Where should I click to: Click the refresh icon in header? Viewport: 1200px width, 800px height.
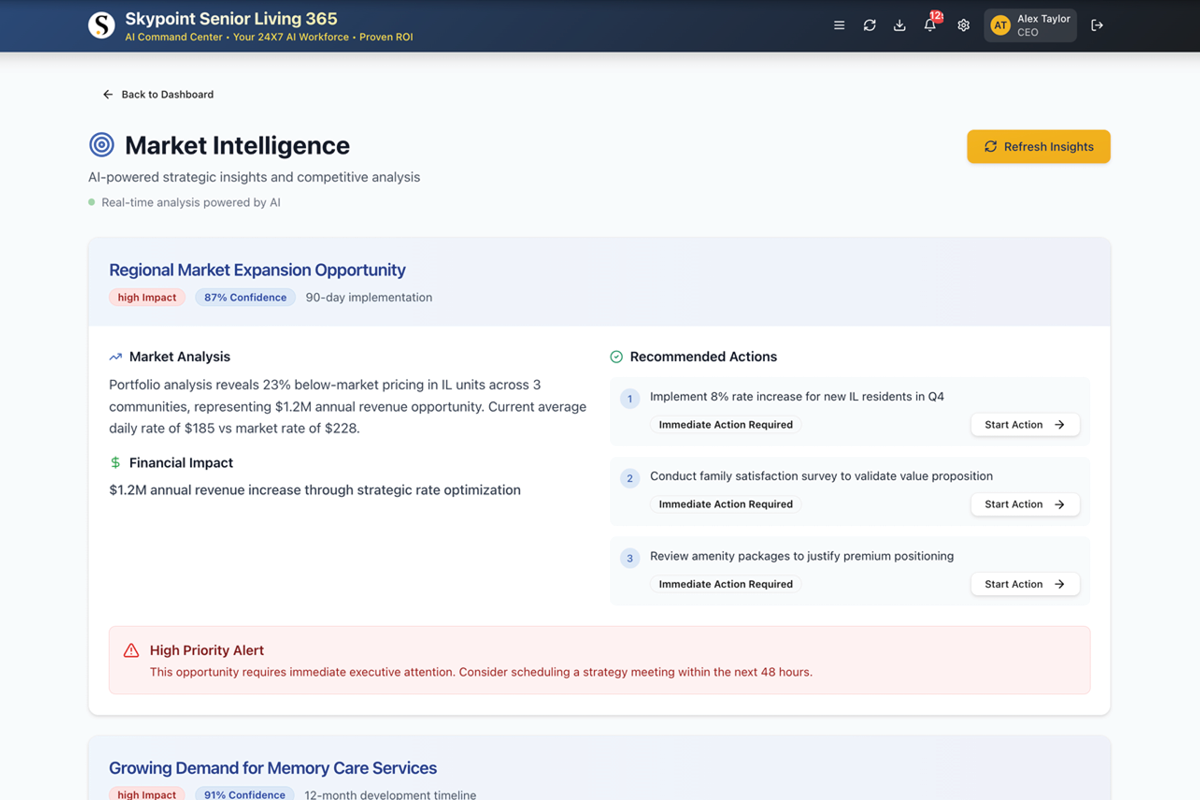pyautogui.click(x=869, y=26)
